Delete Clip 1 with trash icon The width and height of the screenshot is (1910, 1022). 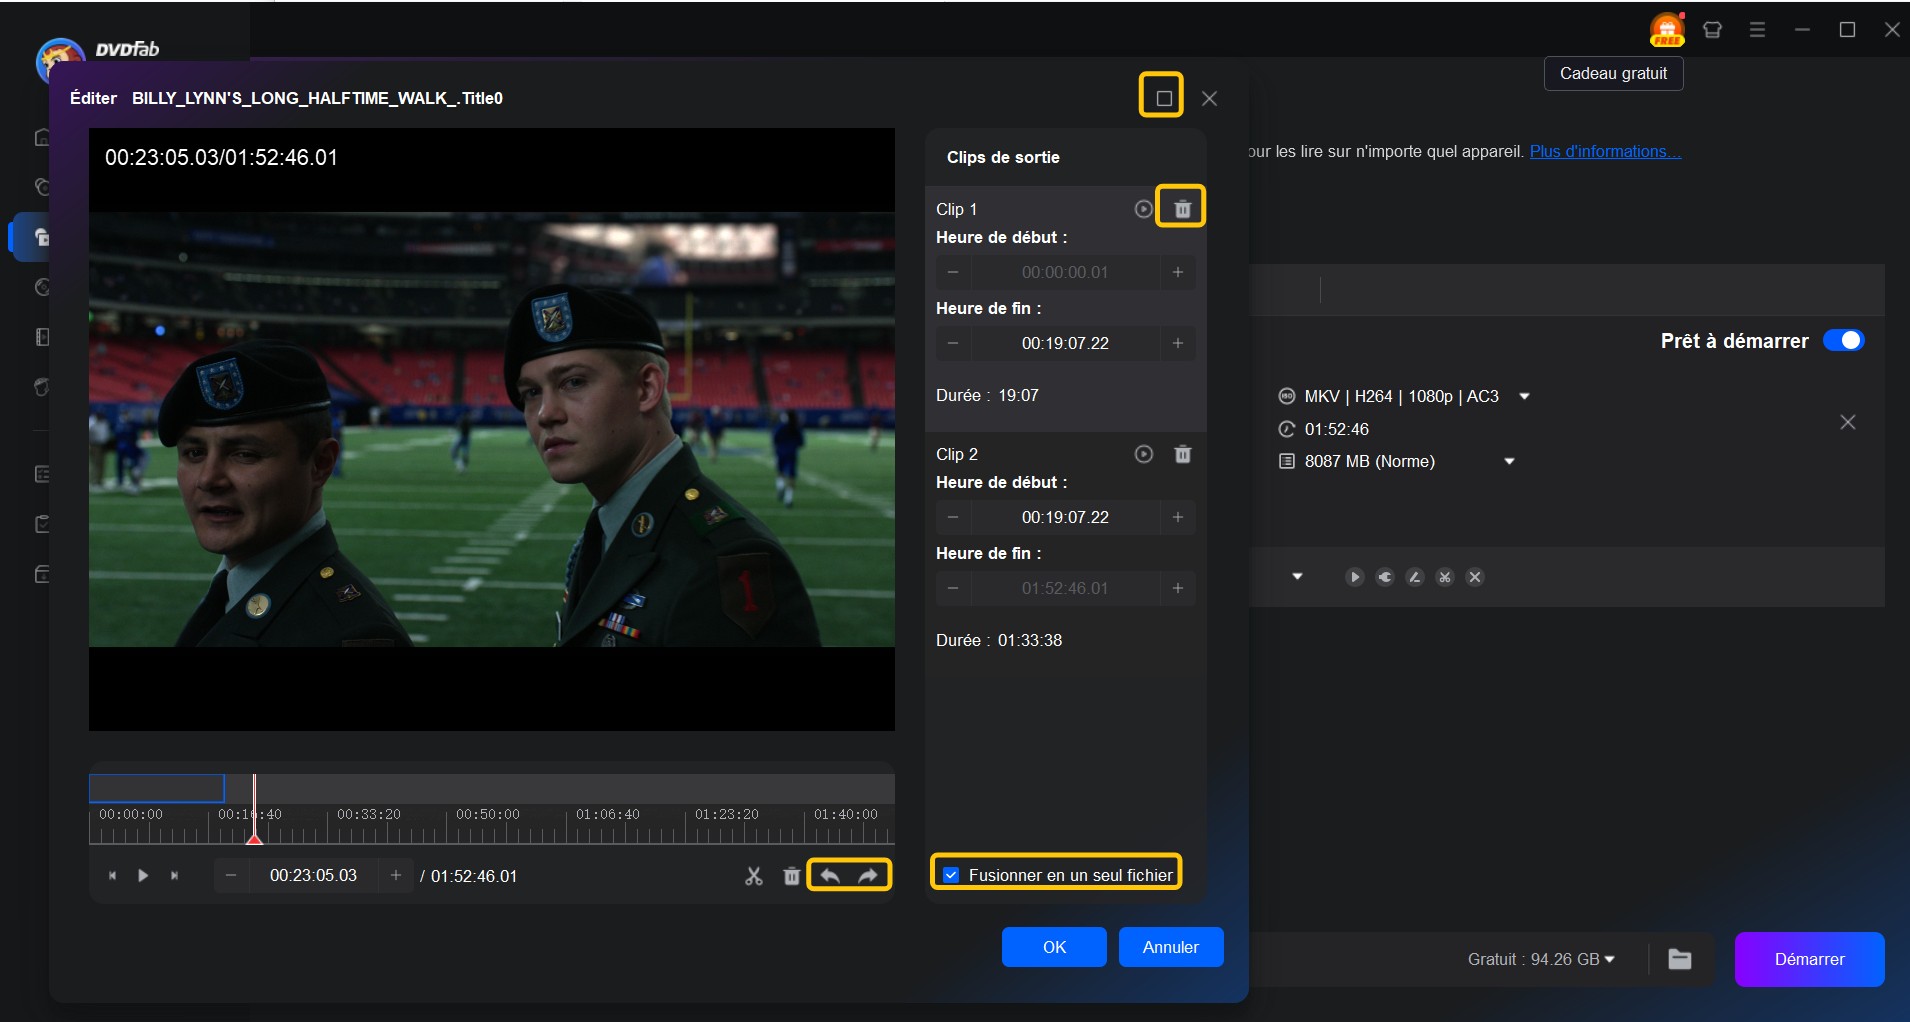1182,209
